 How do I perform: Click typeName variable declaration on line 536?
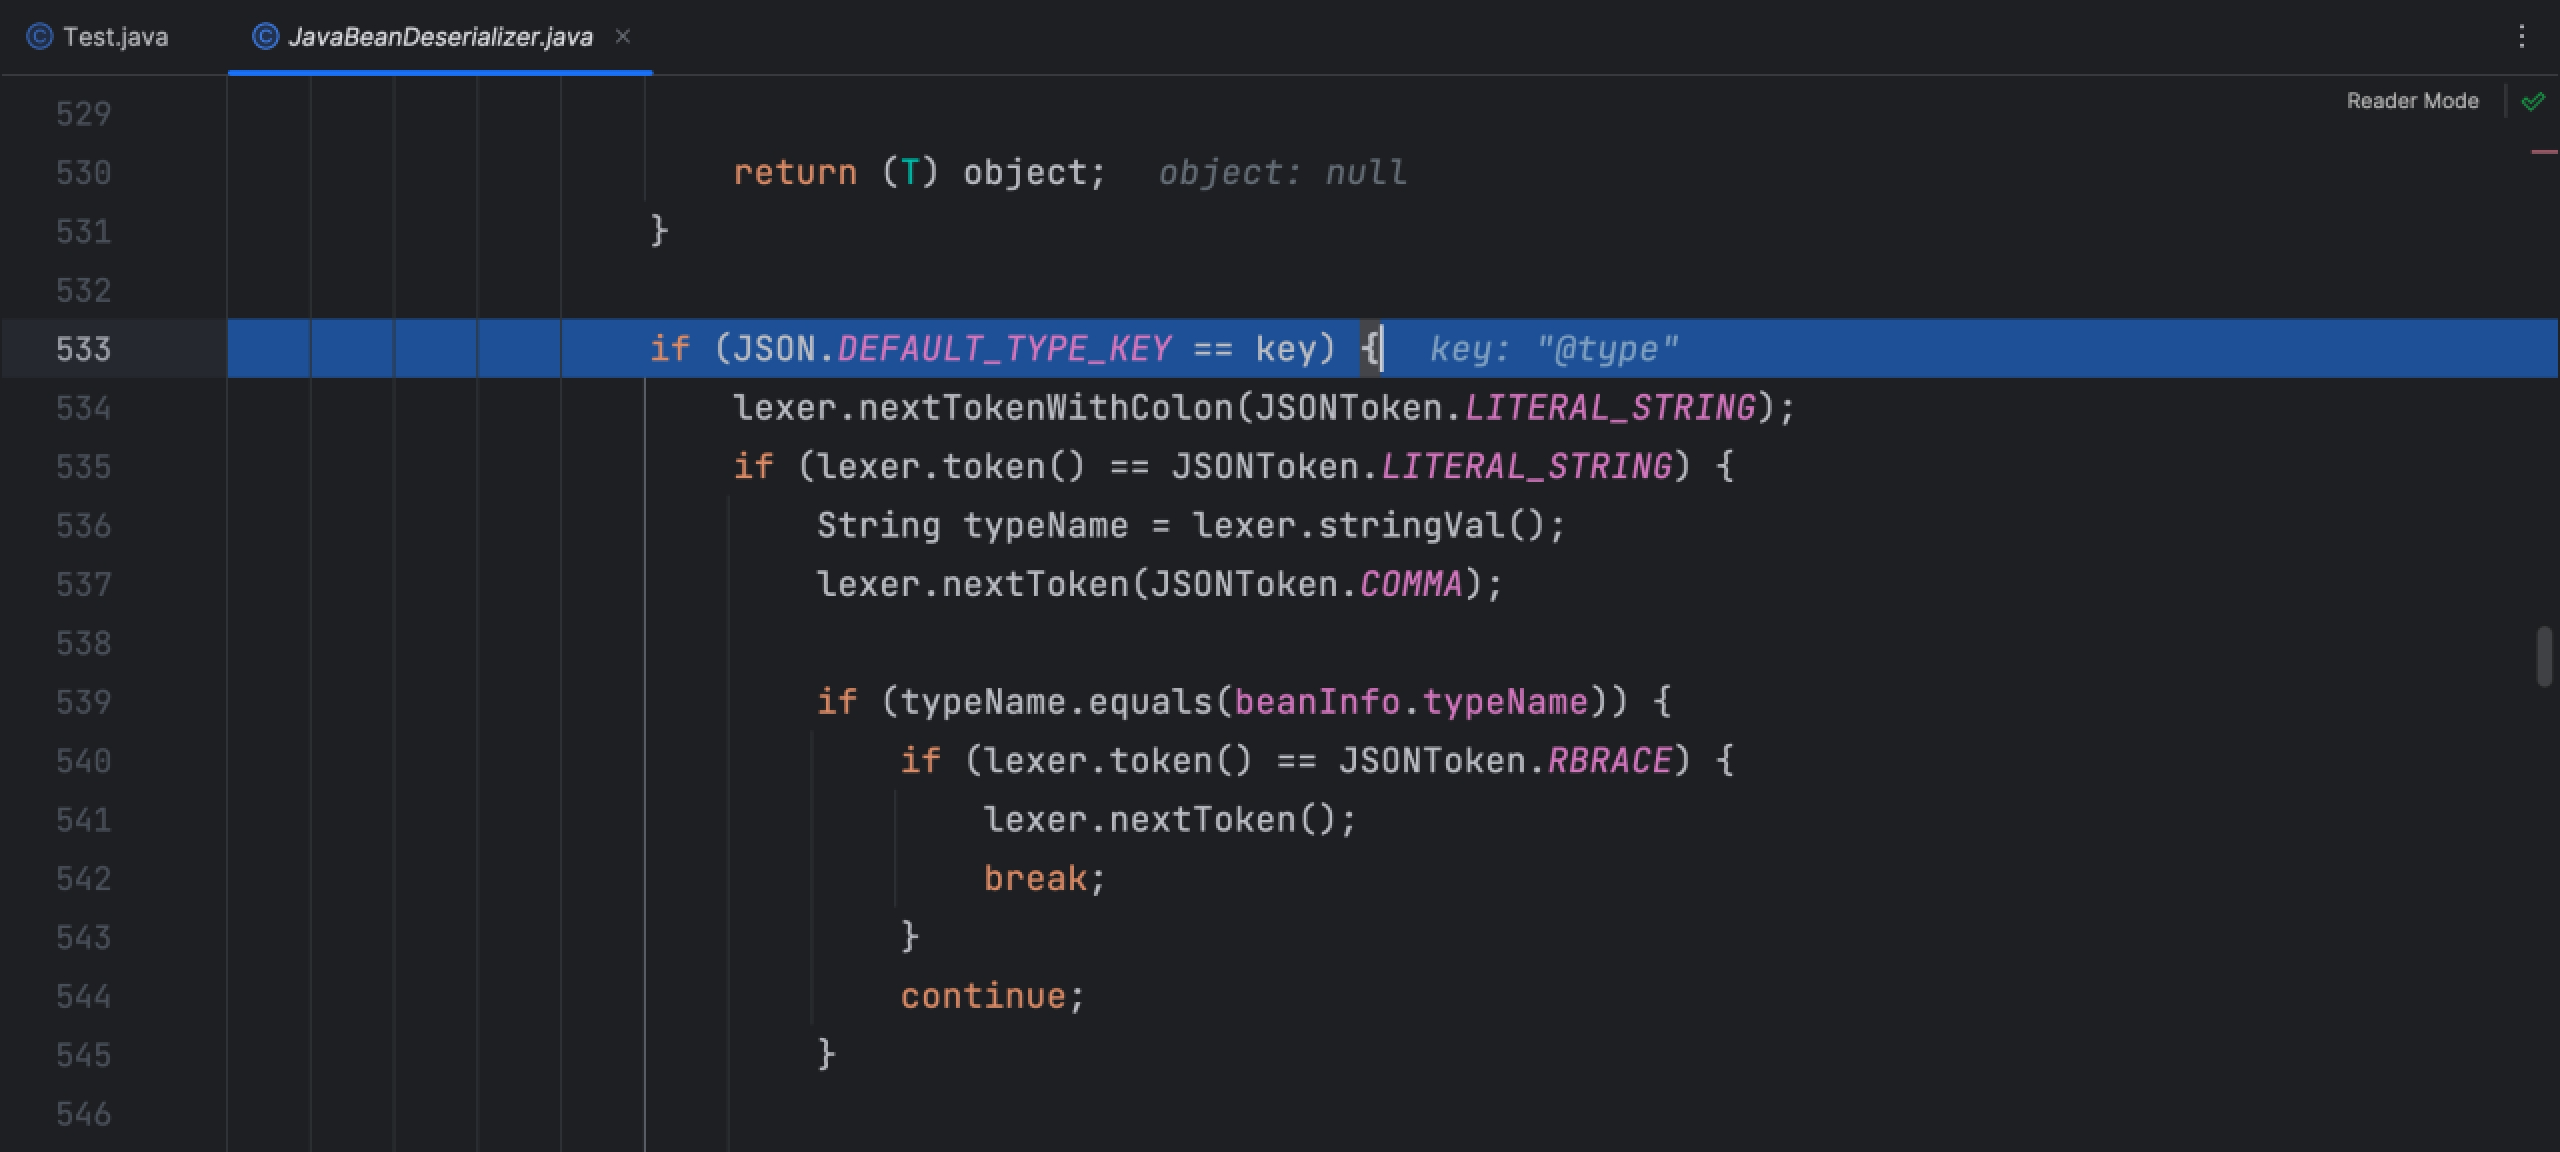click(x=1046, y=526)
